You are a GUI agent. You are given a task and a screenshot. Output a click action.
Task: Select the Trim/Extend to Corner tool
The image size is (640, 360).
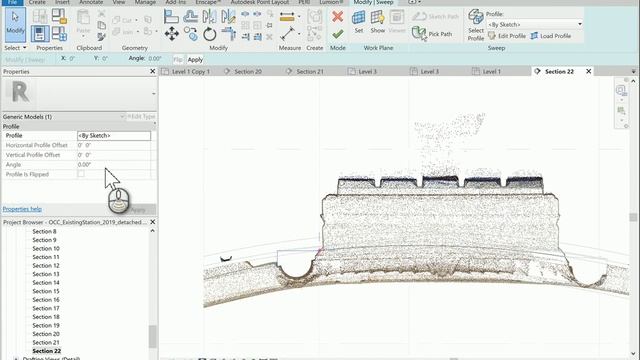(229, 33)
